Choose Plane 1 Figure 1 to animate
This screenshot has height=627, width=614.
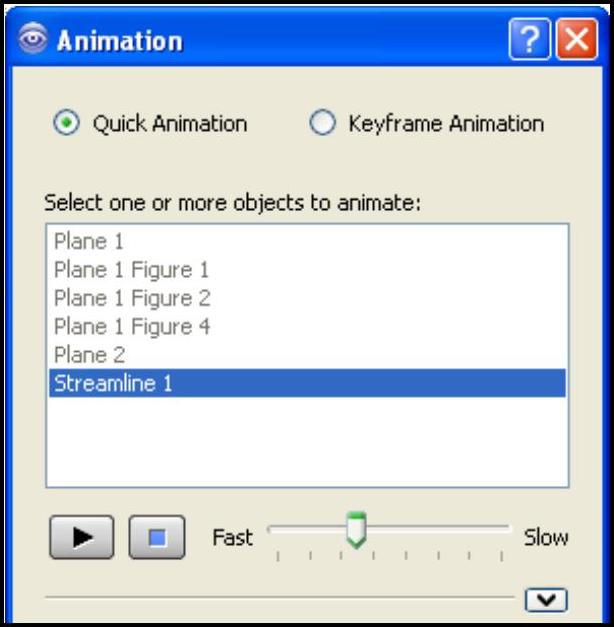[131, 269]
